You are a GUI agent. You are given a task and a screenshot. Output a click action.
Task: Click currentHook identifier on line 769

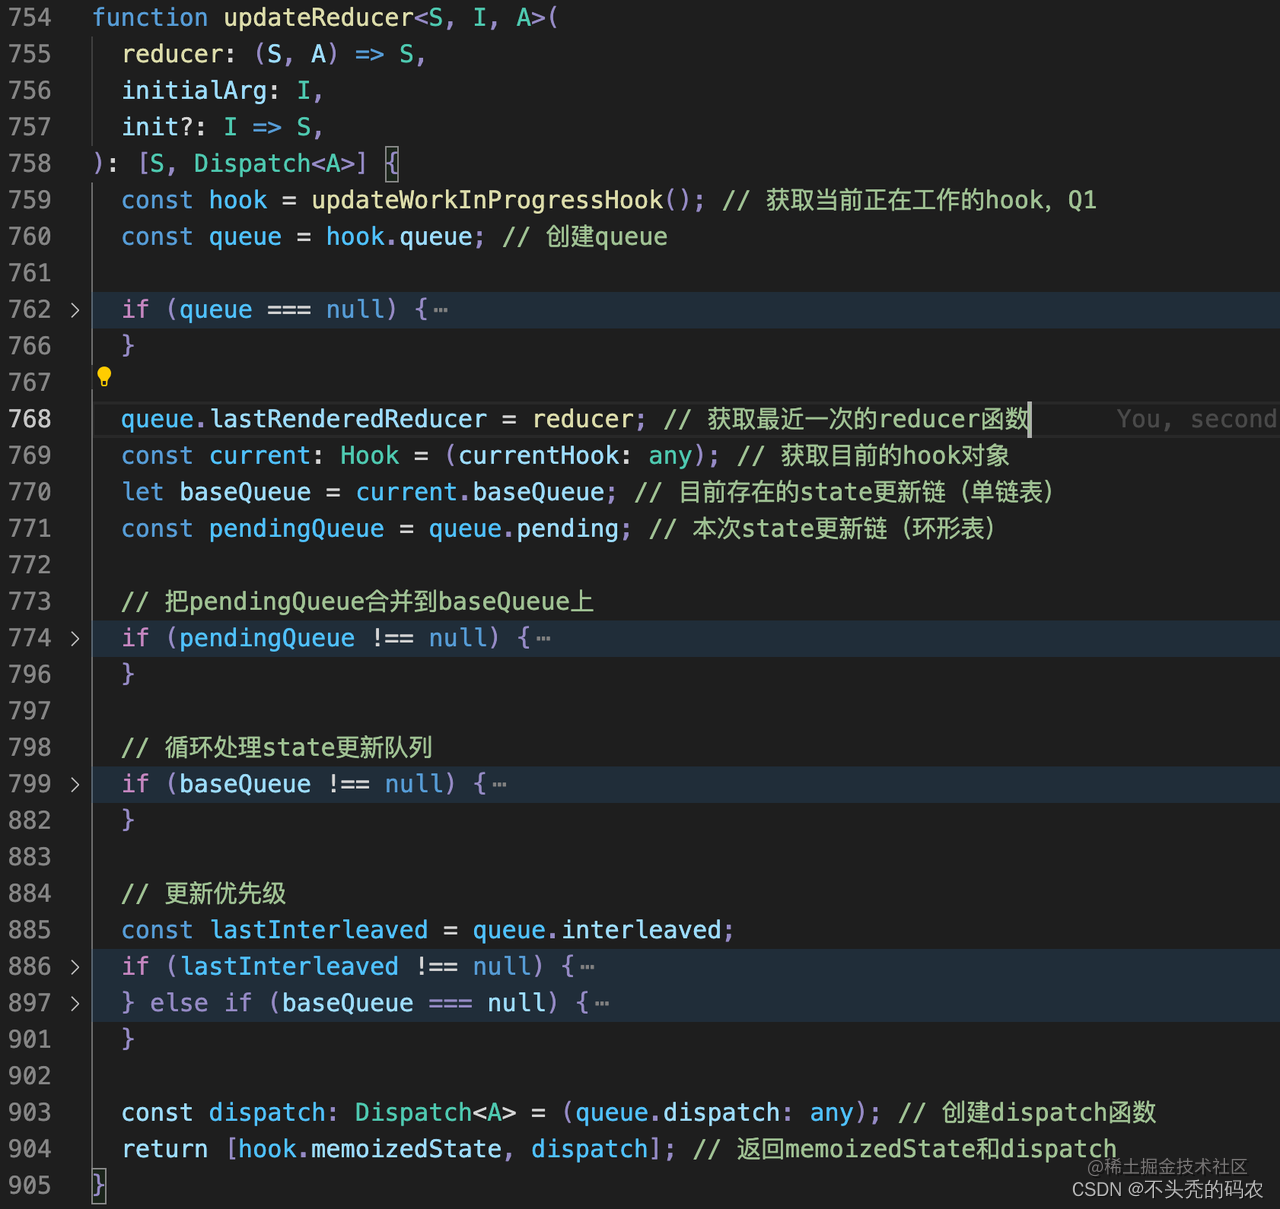pos(538,456)
